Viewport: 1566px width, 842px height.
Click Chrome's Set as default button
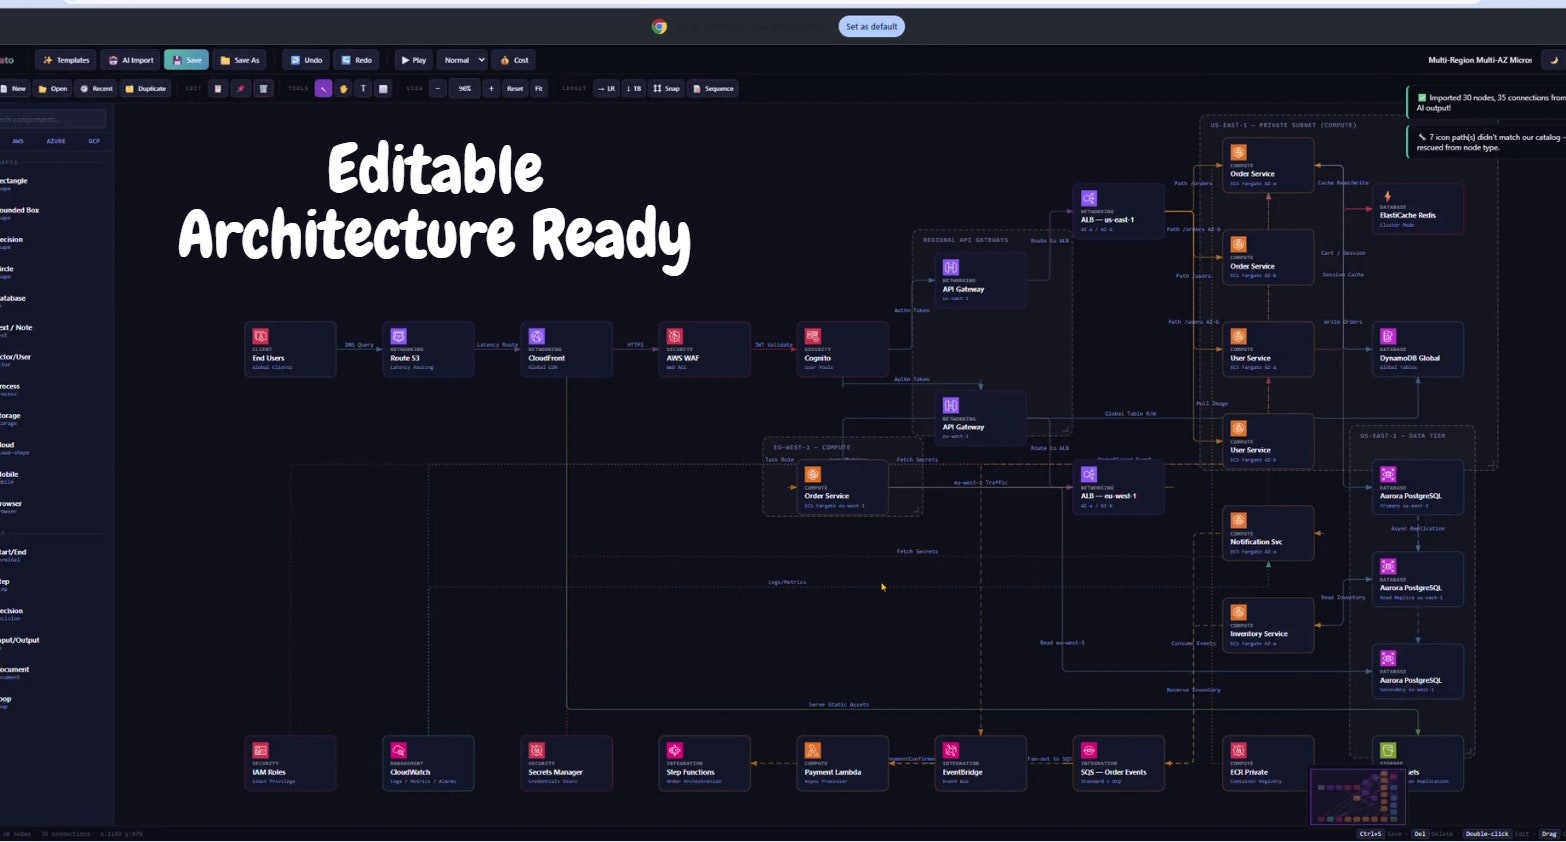point(871,27)
